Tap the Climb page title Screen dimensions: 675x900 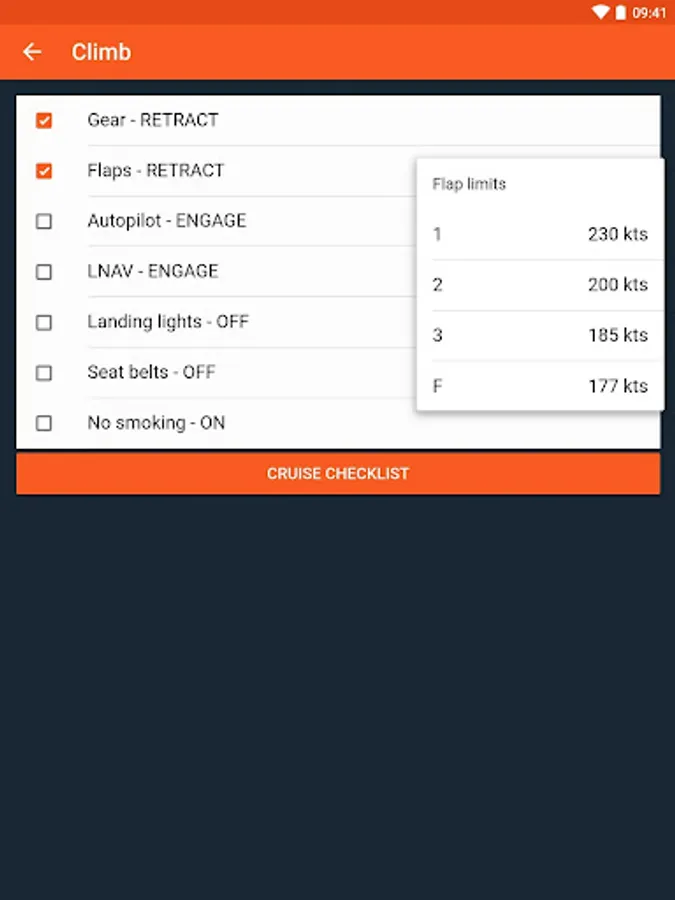point(101,52)
